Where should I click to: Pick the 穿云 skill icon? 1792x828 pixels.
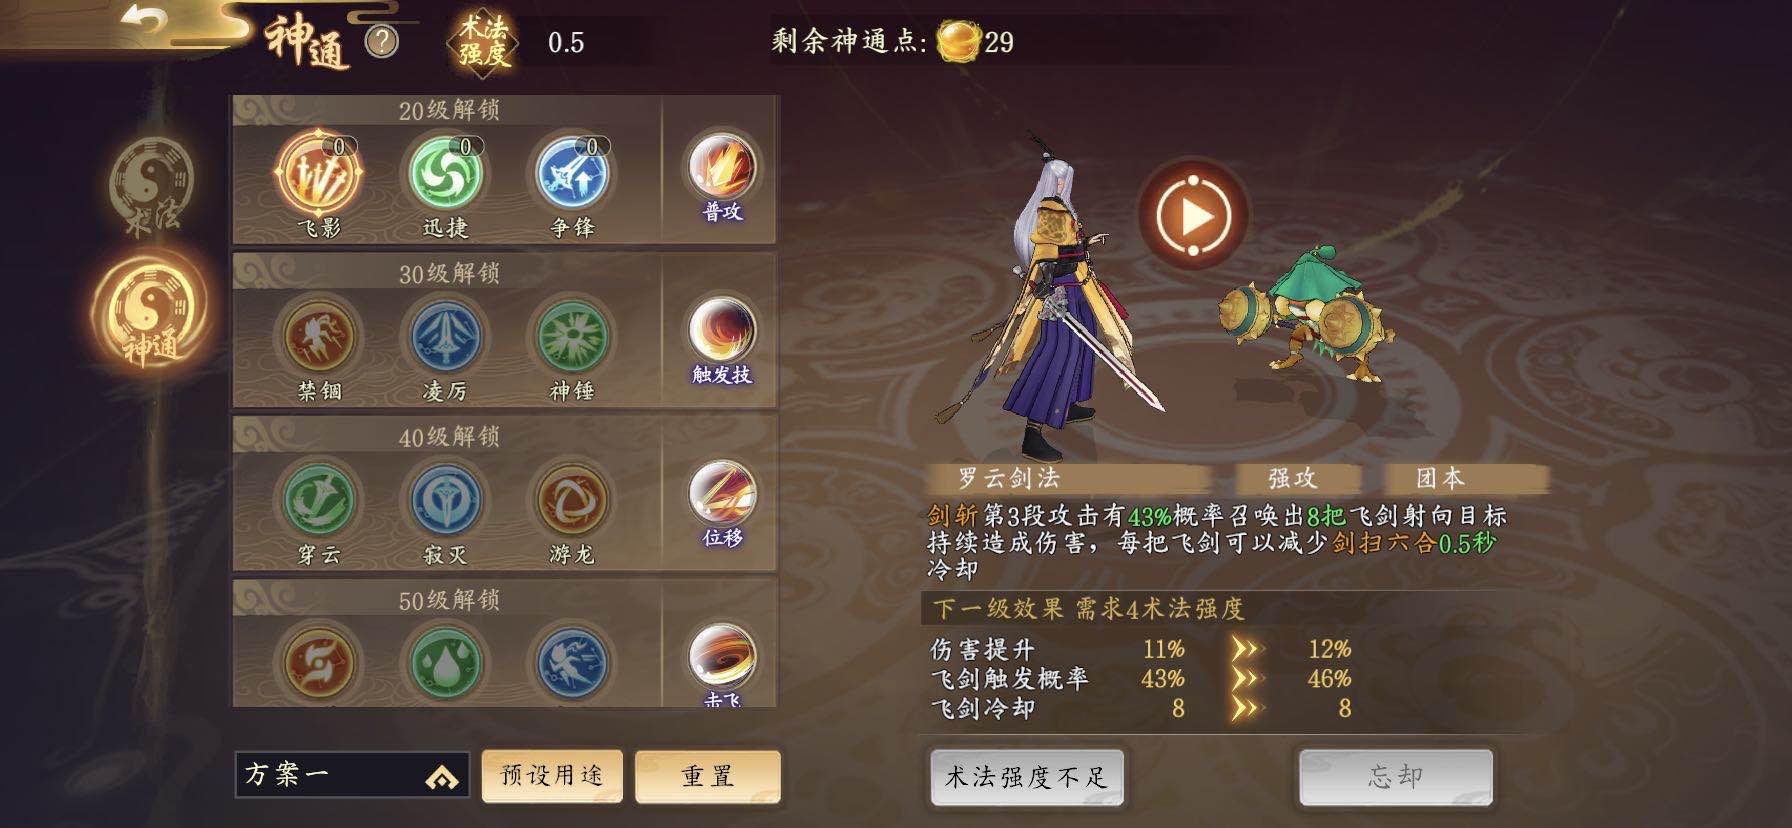(x=318, y=500)
